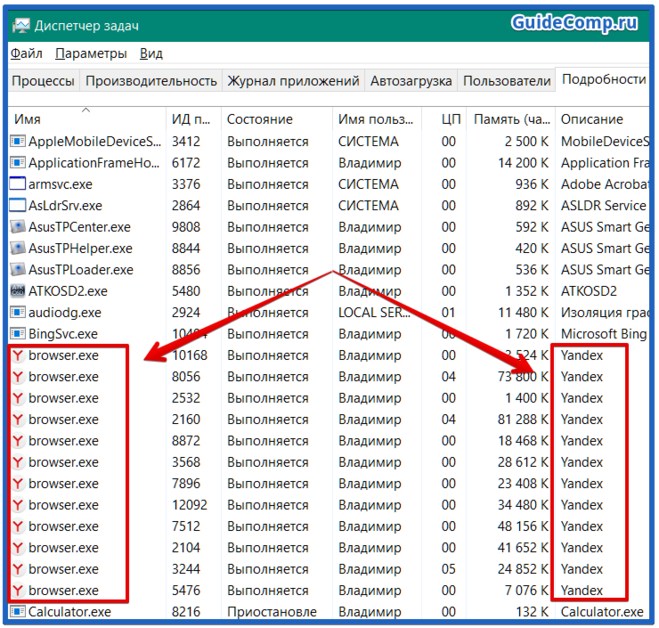Image resolution: width=659 pixels, height=628 pixels.
Task: Sort by the Состояние column header
Action: tap(260, 119)
